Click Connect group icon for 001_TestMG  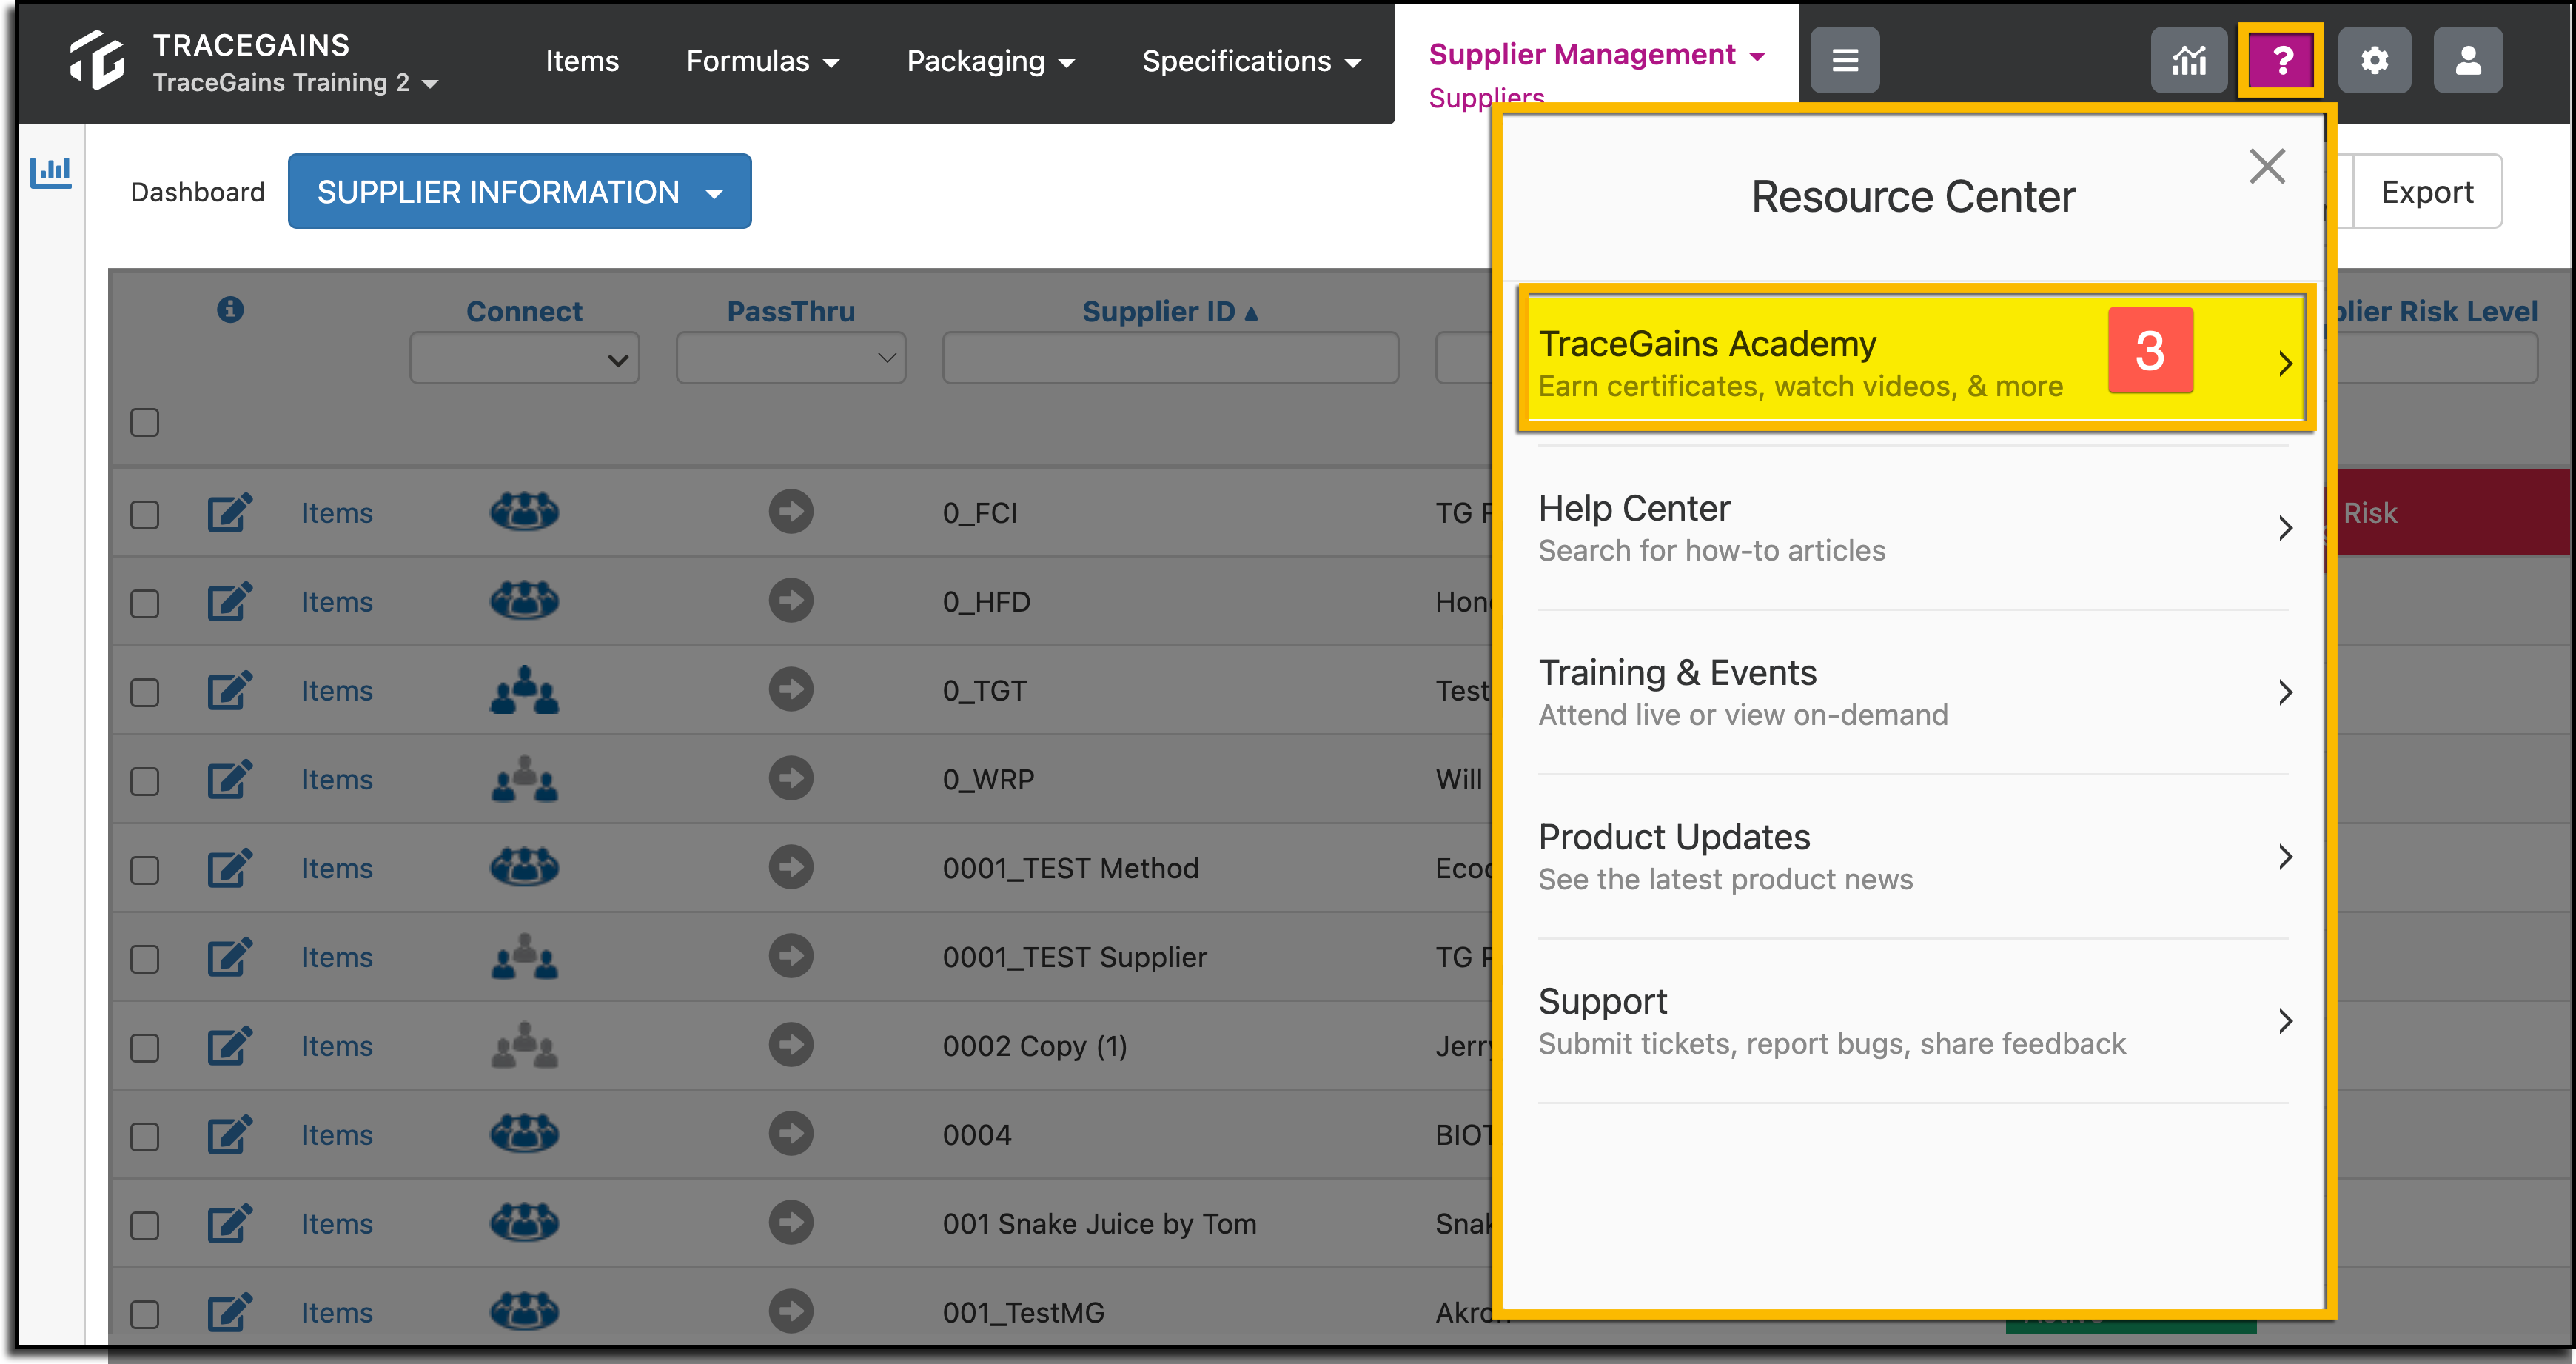[x=524, y=1311]
